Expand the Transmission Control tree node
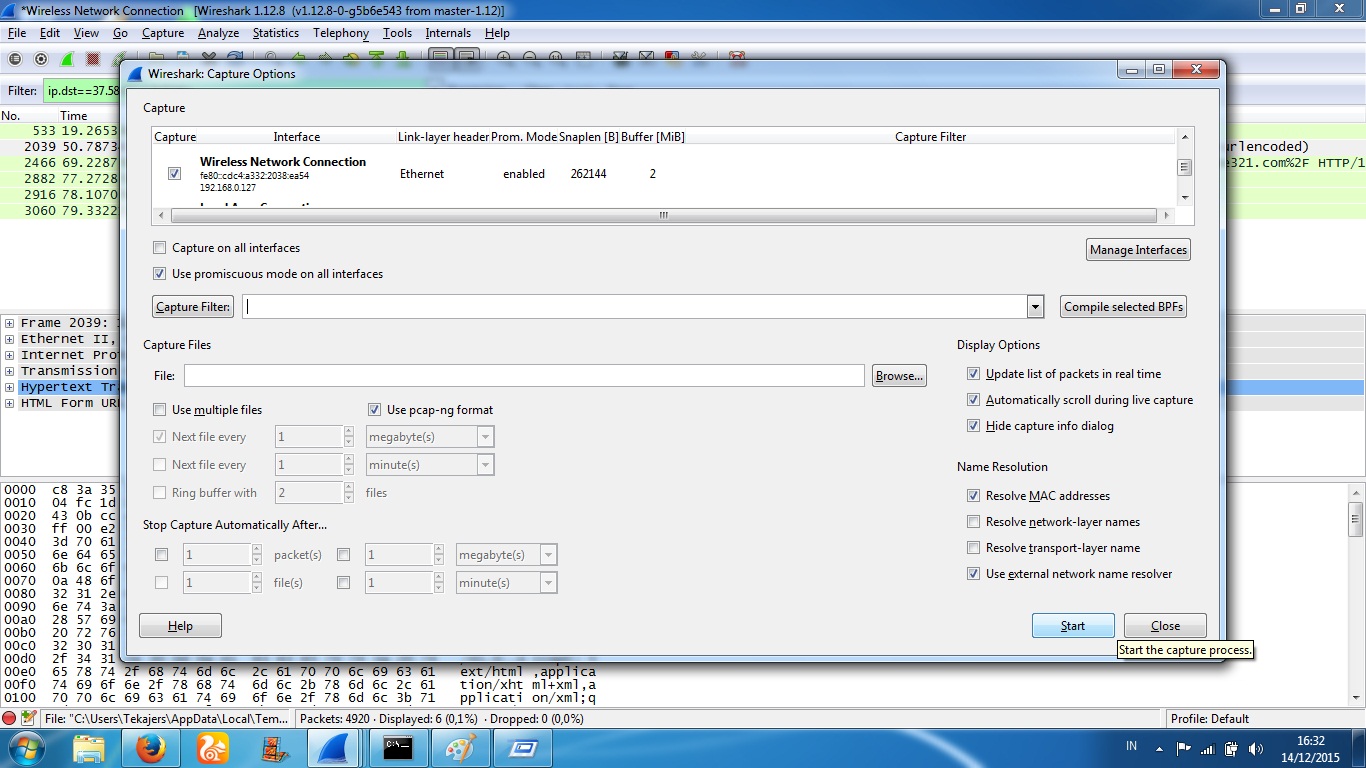The height and width of the screenshot is (768, 1366). point(10,371)
